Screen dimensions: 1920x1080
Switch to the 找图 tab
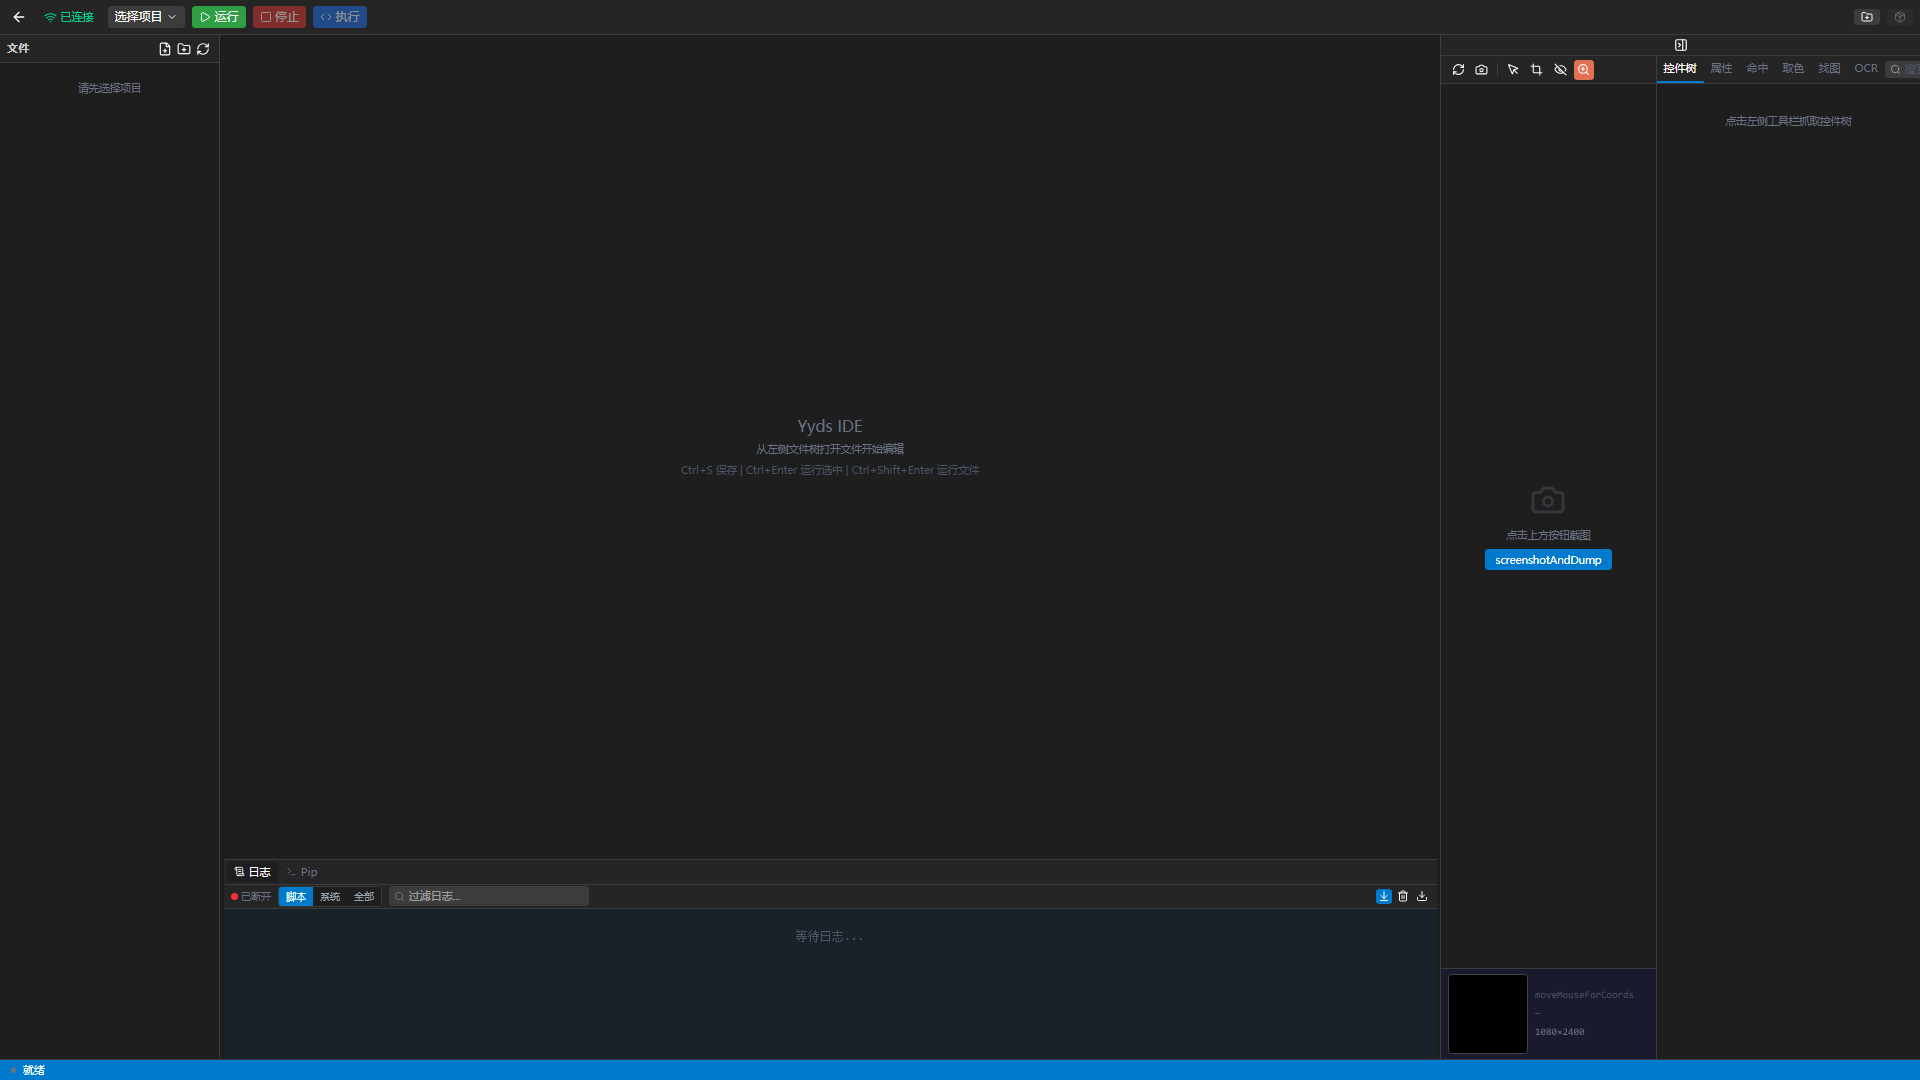point(1829,69)
